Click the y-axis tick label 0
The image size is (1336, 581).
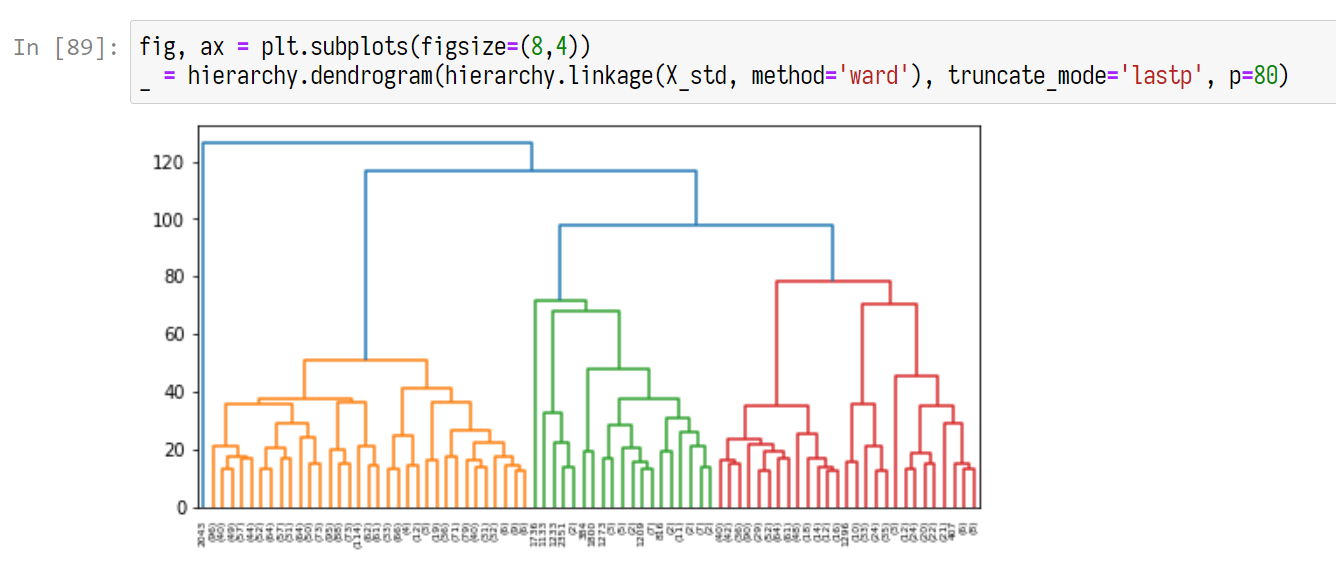coord(181,507)
